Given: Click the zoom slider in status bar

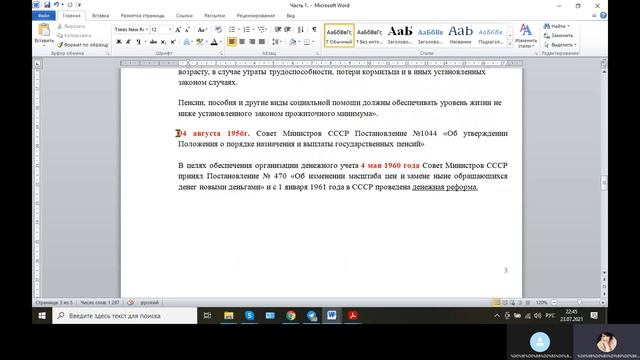Looking at the screenshot, I should tap(578, 302).
